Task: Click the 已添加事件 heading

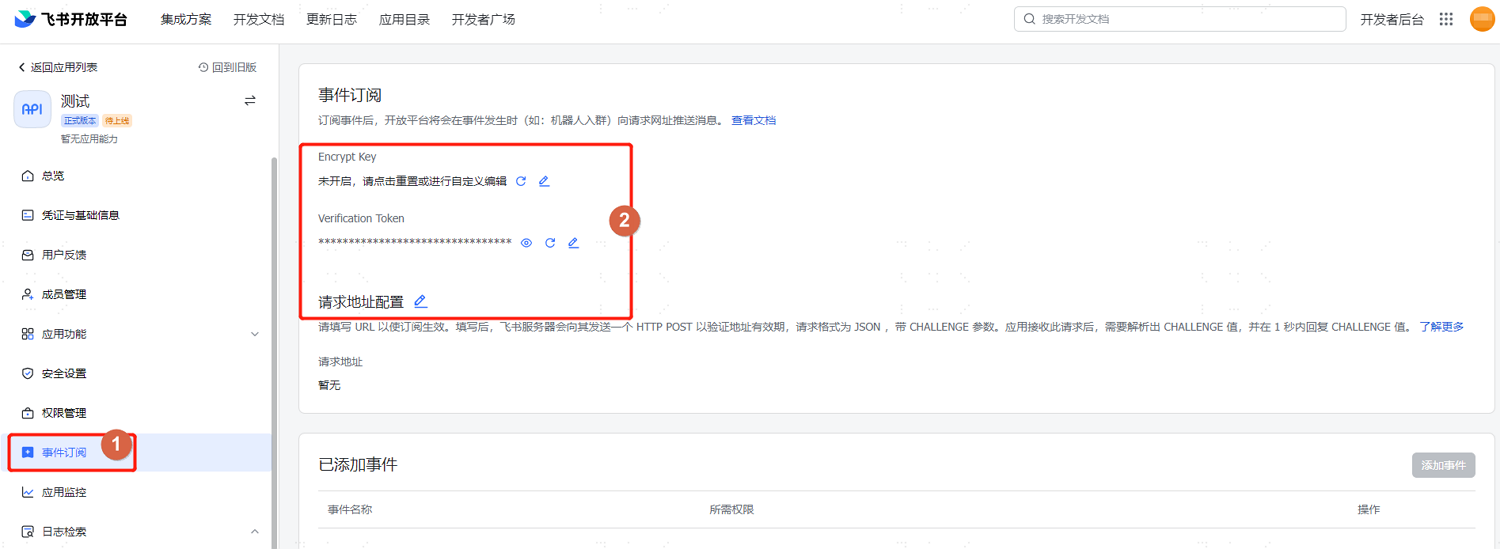Action: click(x=358, y=465)
